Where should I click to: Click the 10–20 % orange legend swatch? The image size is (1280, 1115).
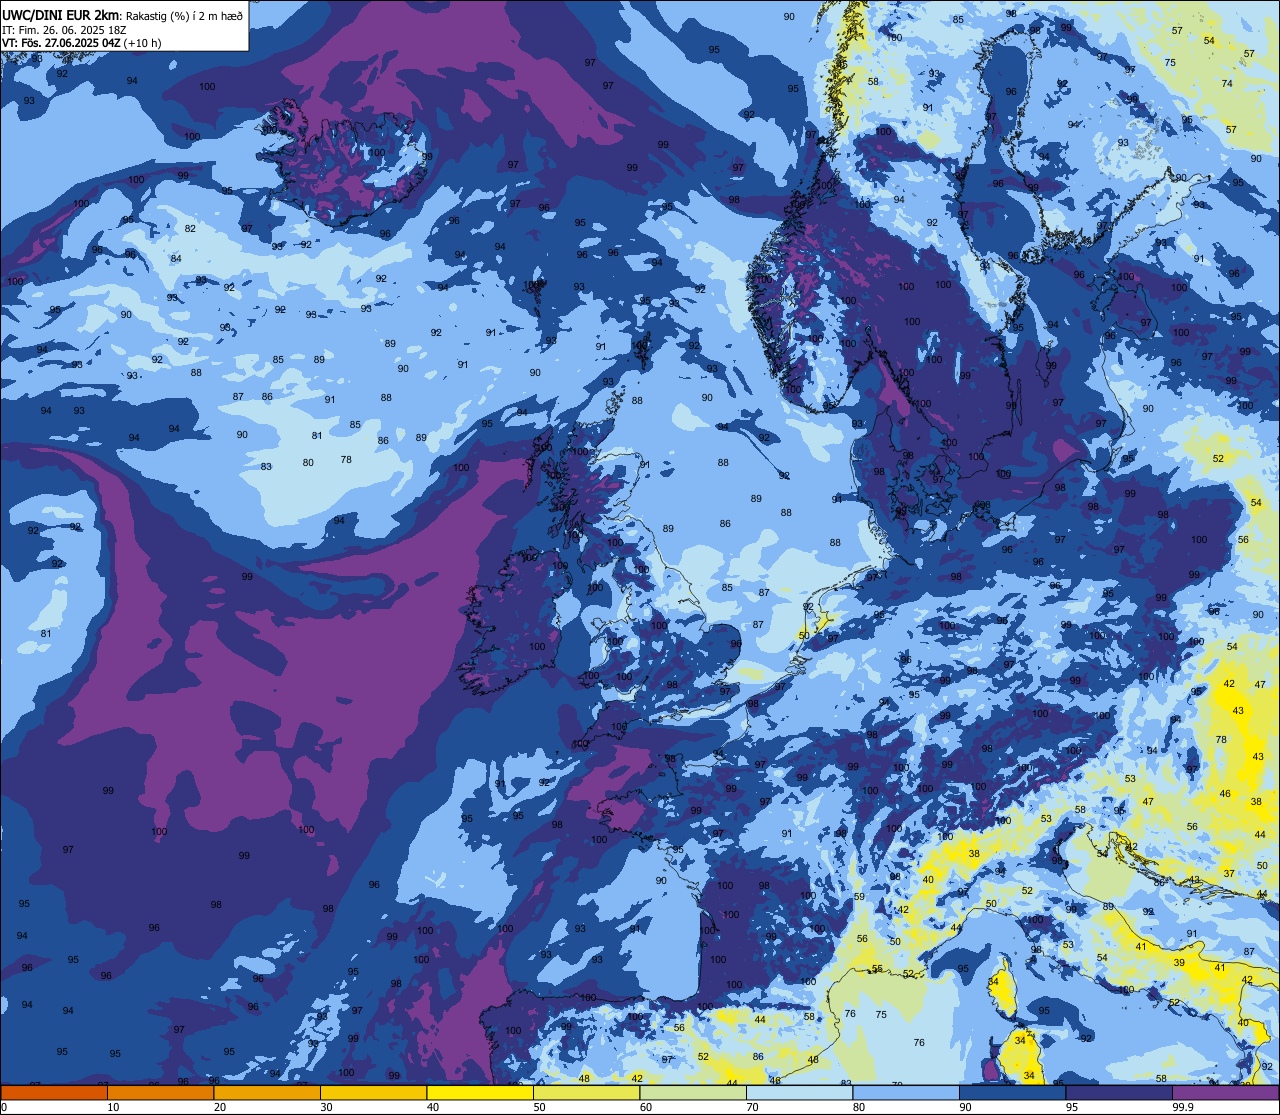[160, 1093]
